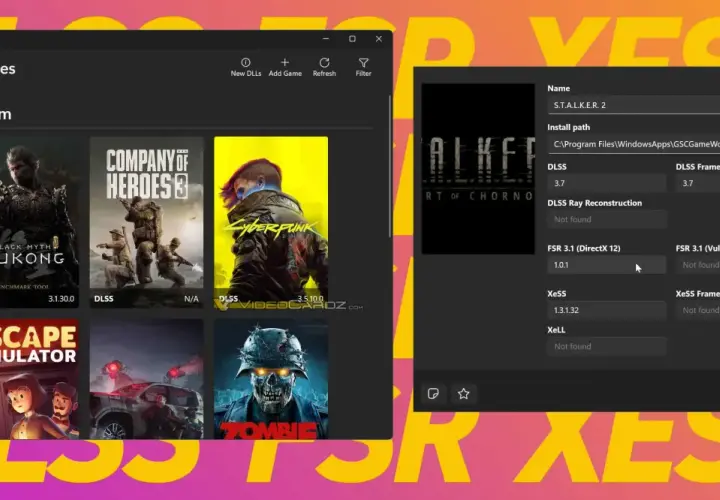Viewport: 720px width, 500px height.
Task: Refresh the game library
Action: click(324, 62)
